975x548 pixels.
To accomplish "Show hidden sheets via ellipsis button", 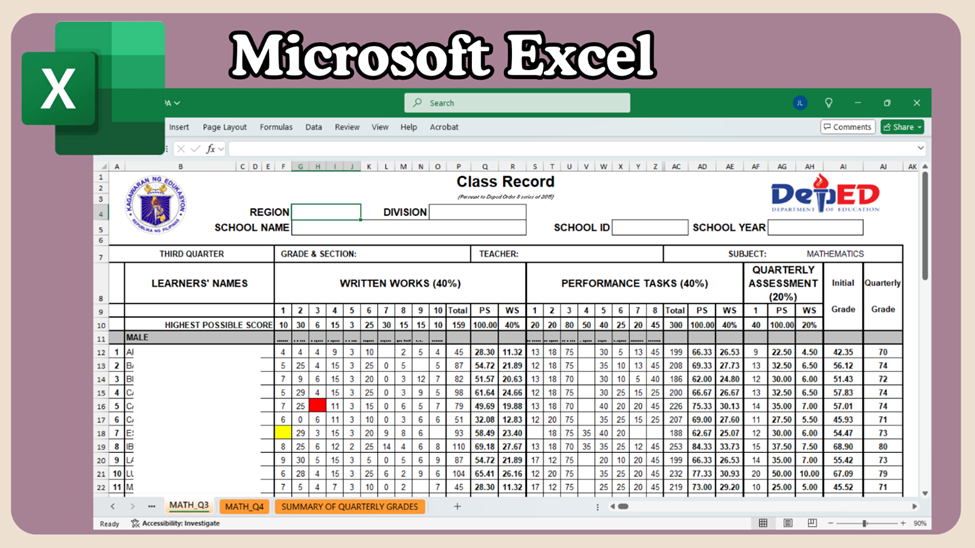I will (x=152, y=506).
